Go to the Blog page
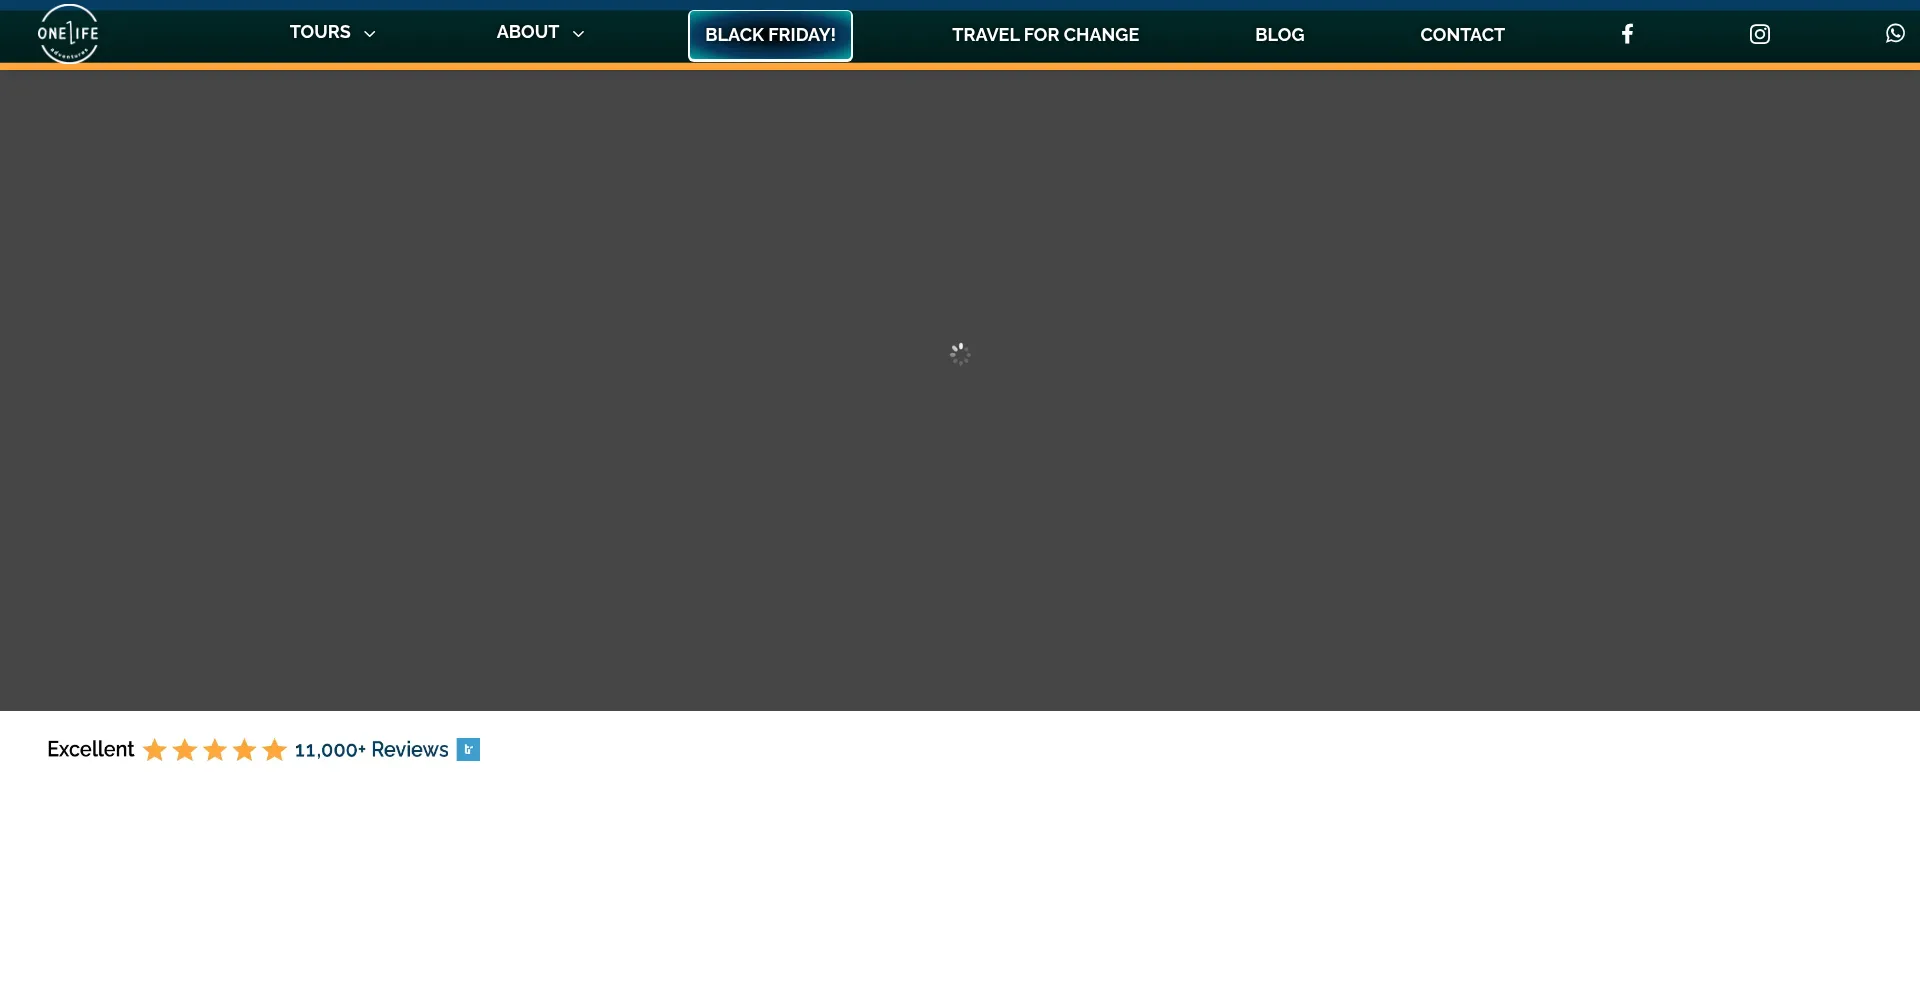Viewport: 1920px width, 993px height. coord(1279,35)
